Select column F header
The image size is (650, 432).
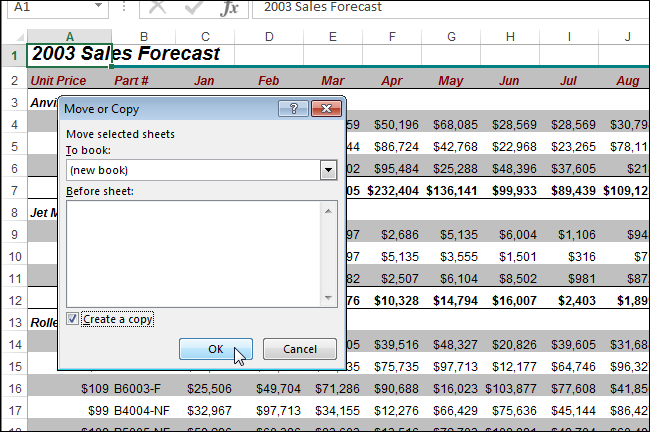pyautogui.click(x=392, y=36)
